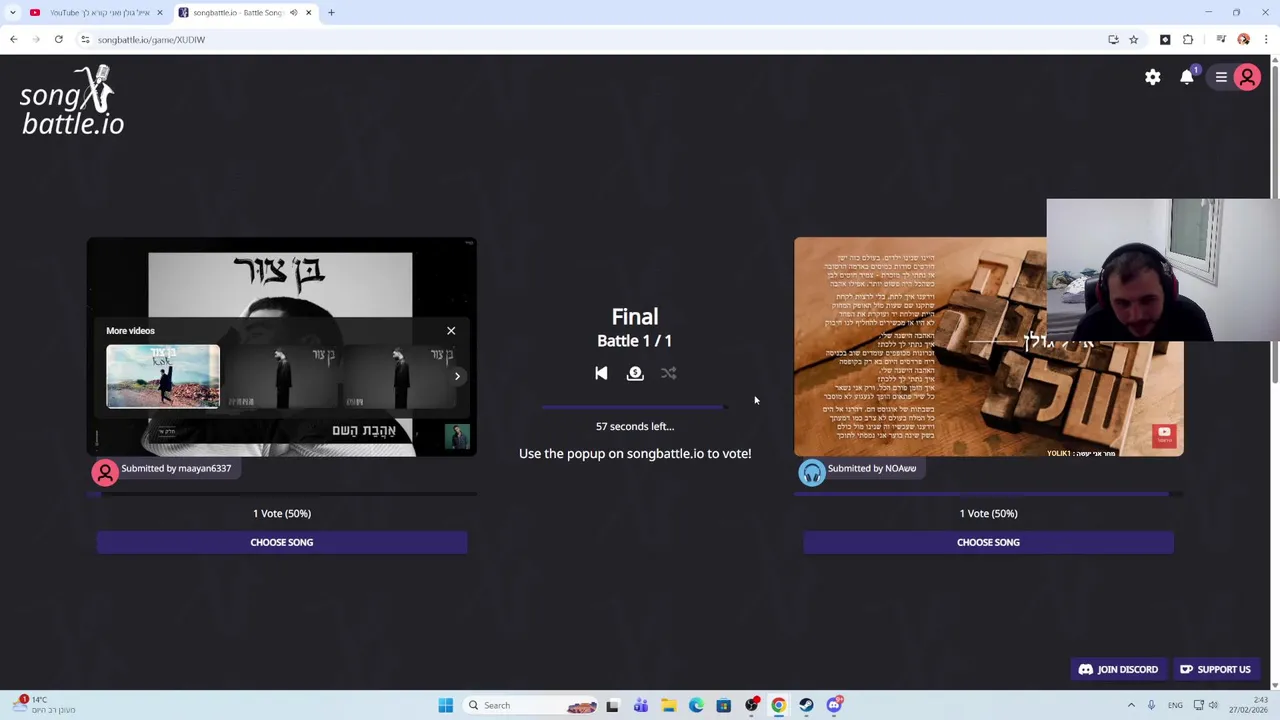Open a new browser tab

point(331,12)
